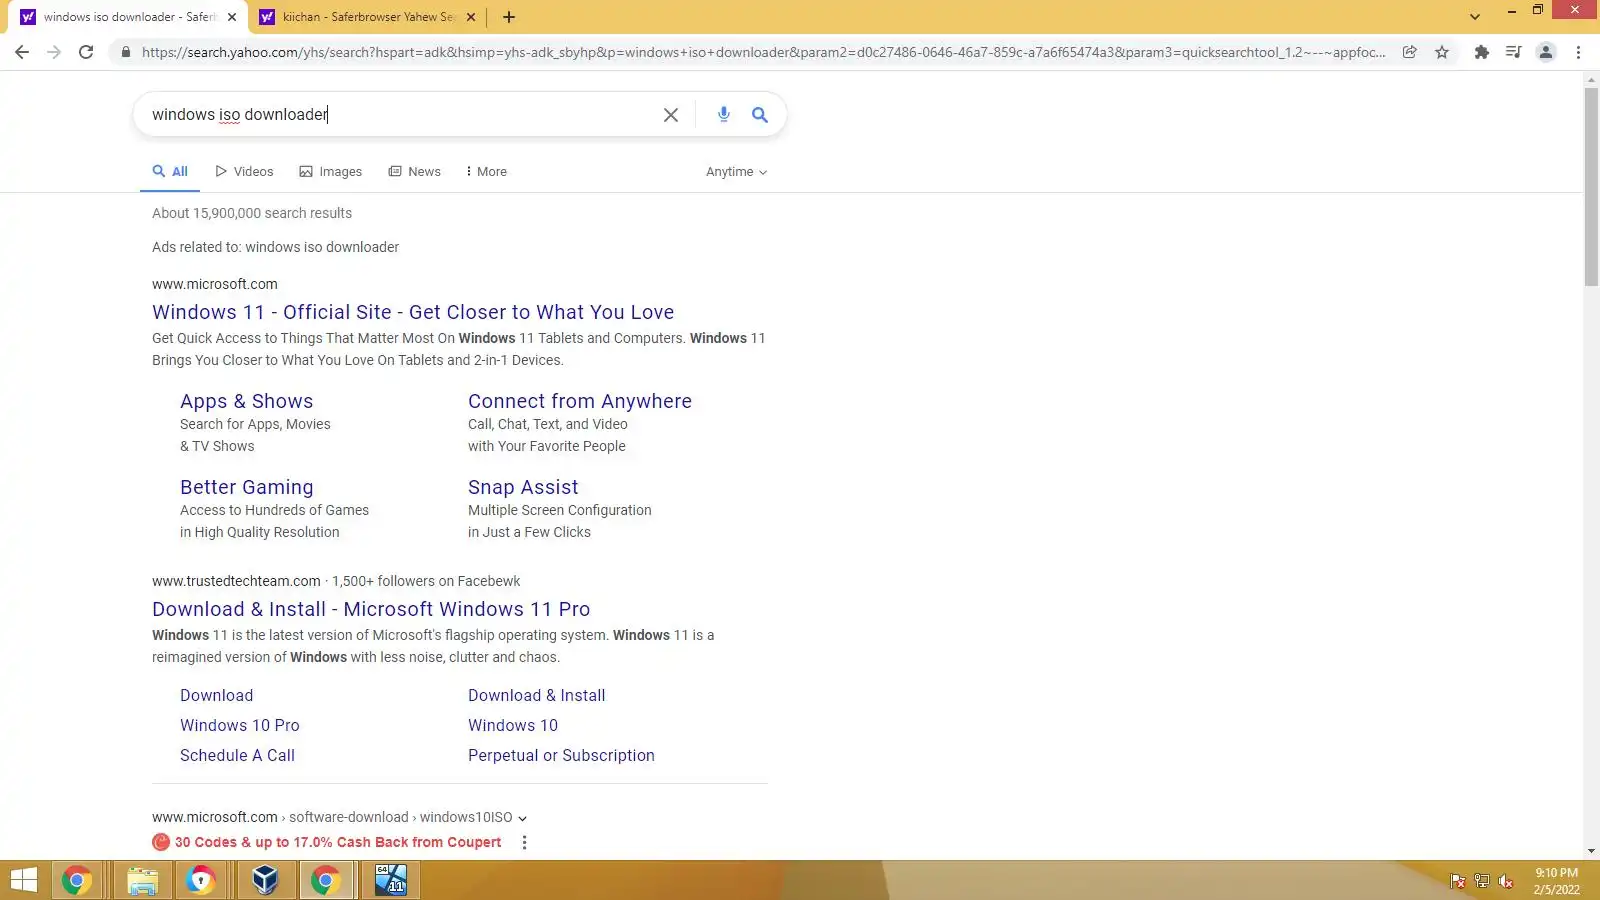Image resolution: width=1600 pixels, height=900 pixels.
Task: Click the scrollbar down arrow
Action: (x=1591, y=851)
